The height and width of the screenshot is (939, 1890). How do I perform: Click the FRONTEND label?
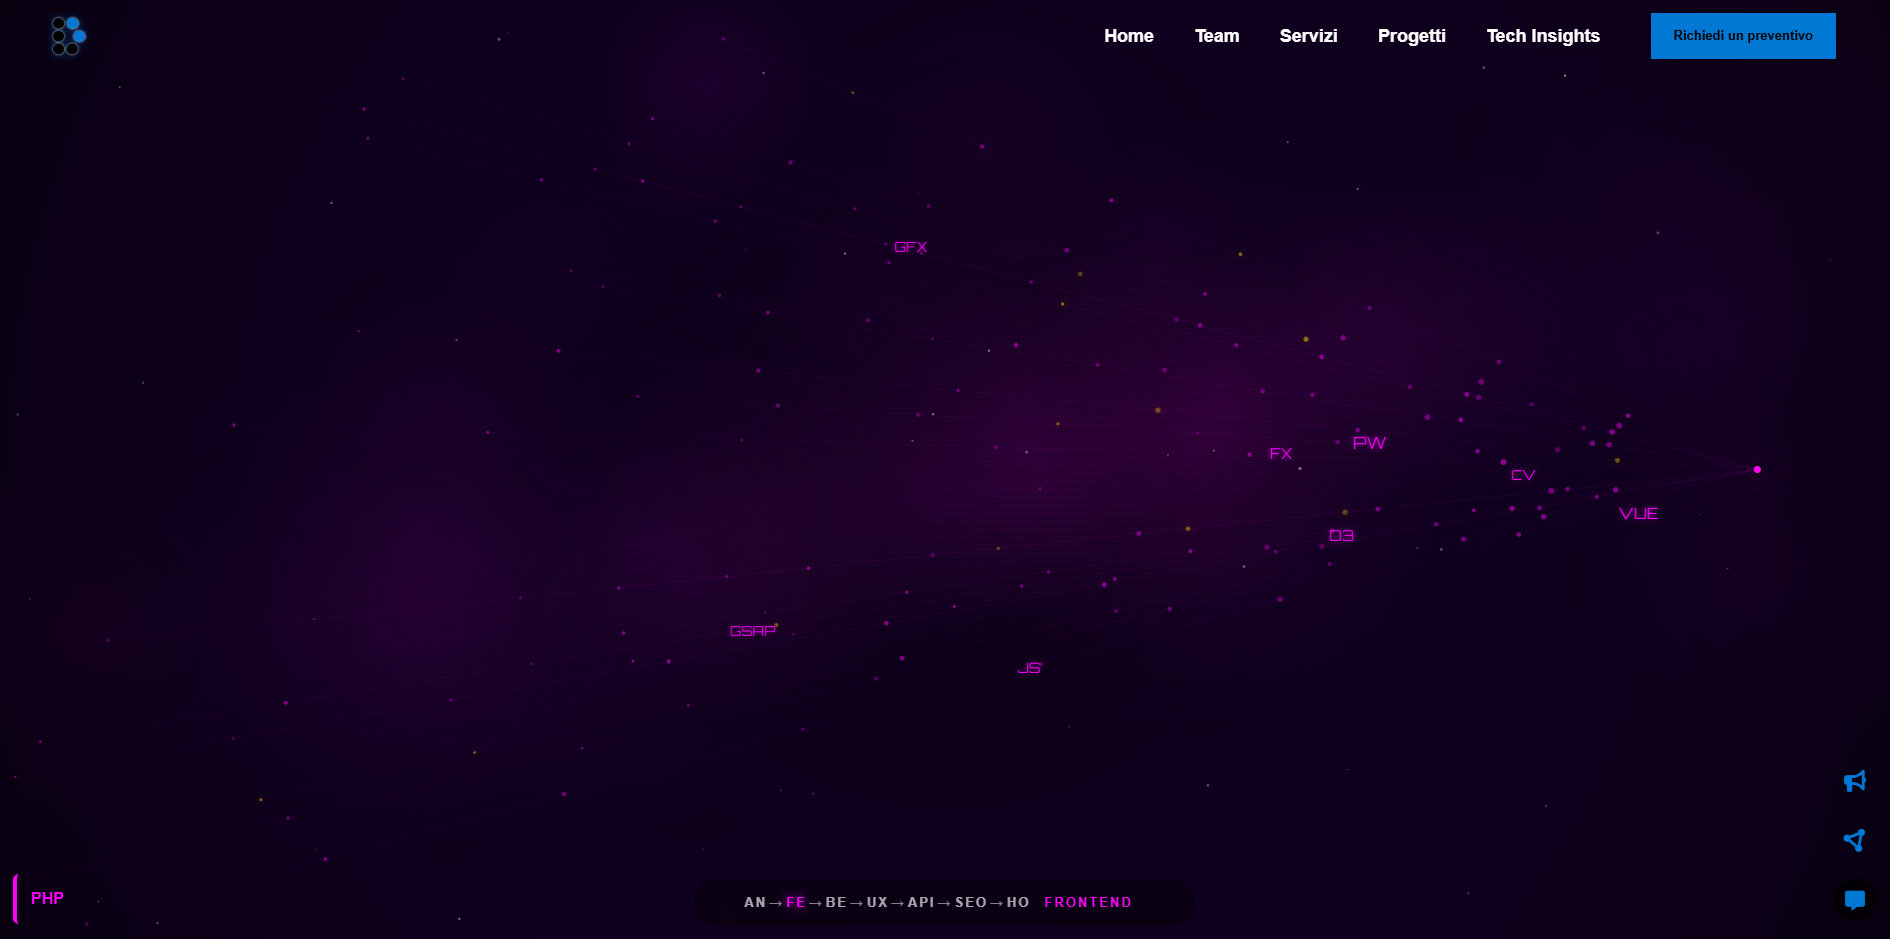(x=1088, y=902)
